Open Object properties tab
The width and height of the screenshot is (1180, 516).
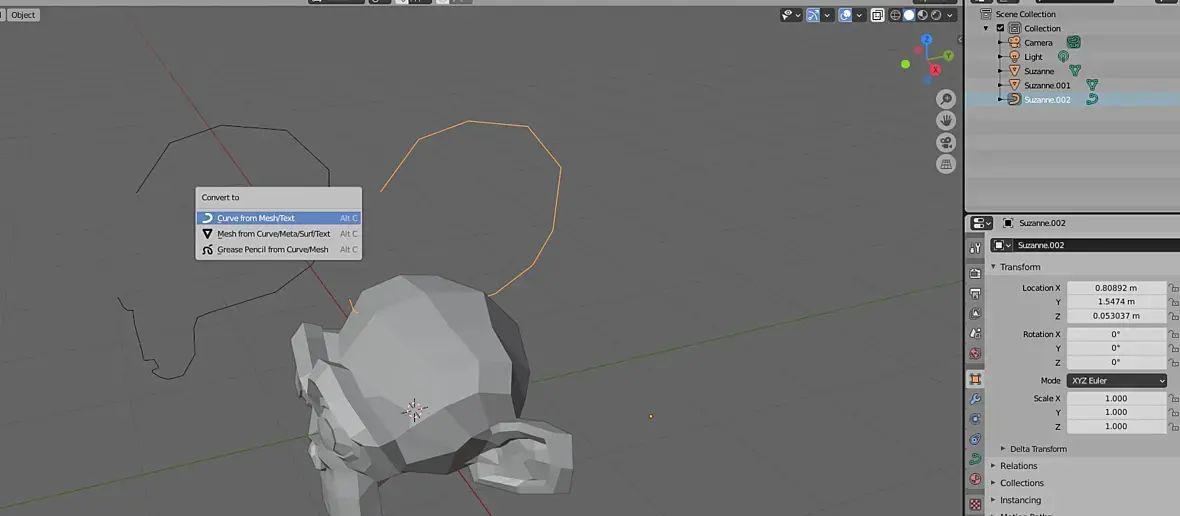[x=975, y=379]
